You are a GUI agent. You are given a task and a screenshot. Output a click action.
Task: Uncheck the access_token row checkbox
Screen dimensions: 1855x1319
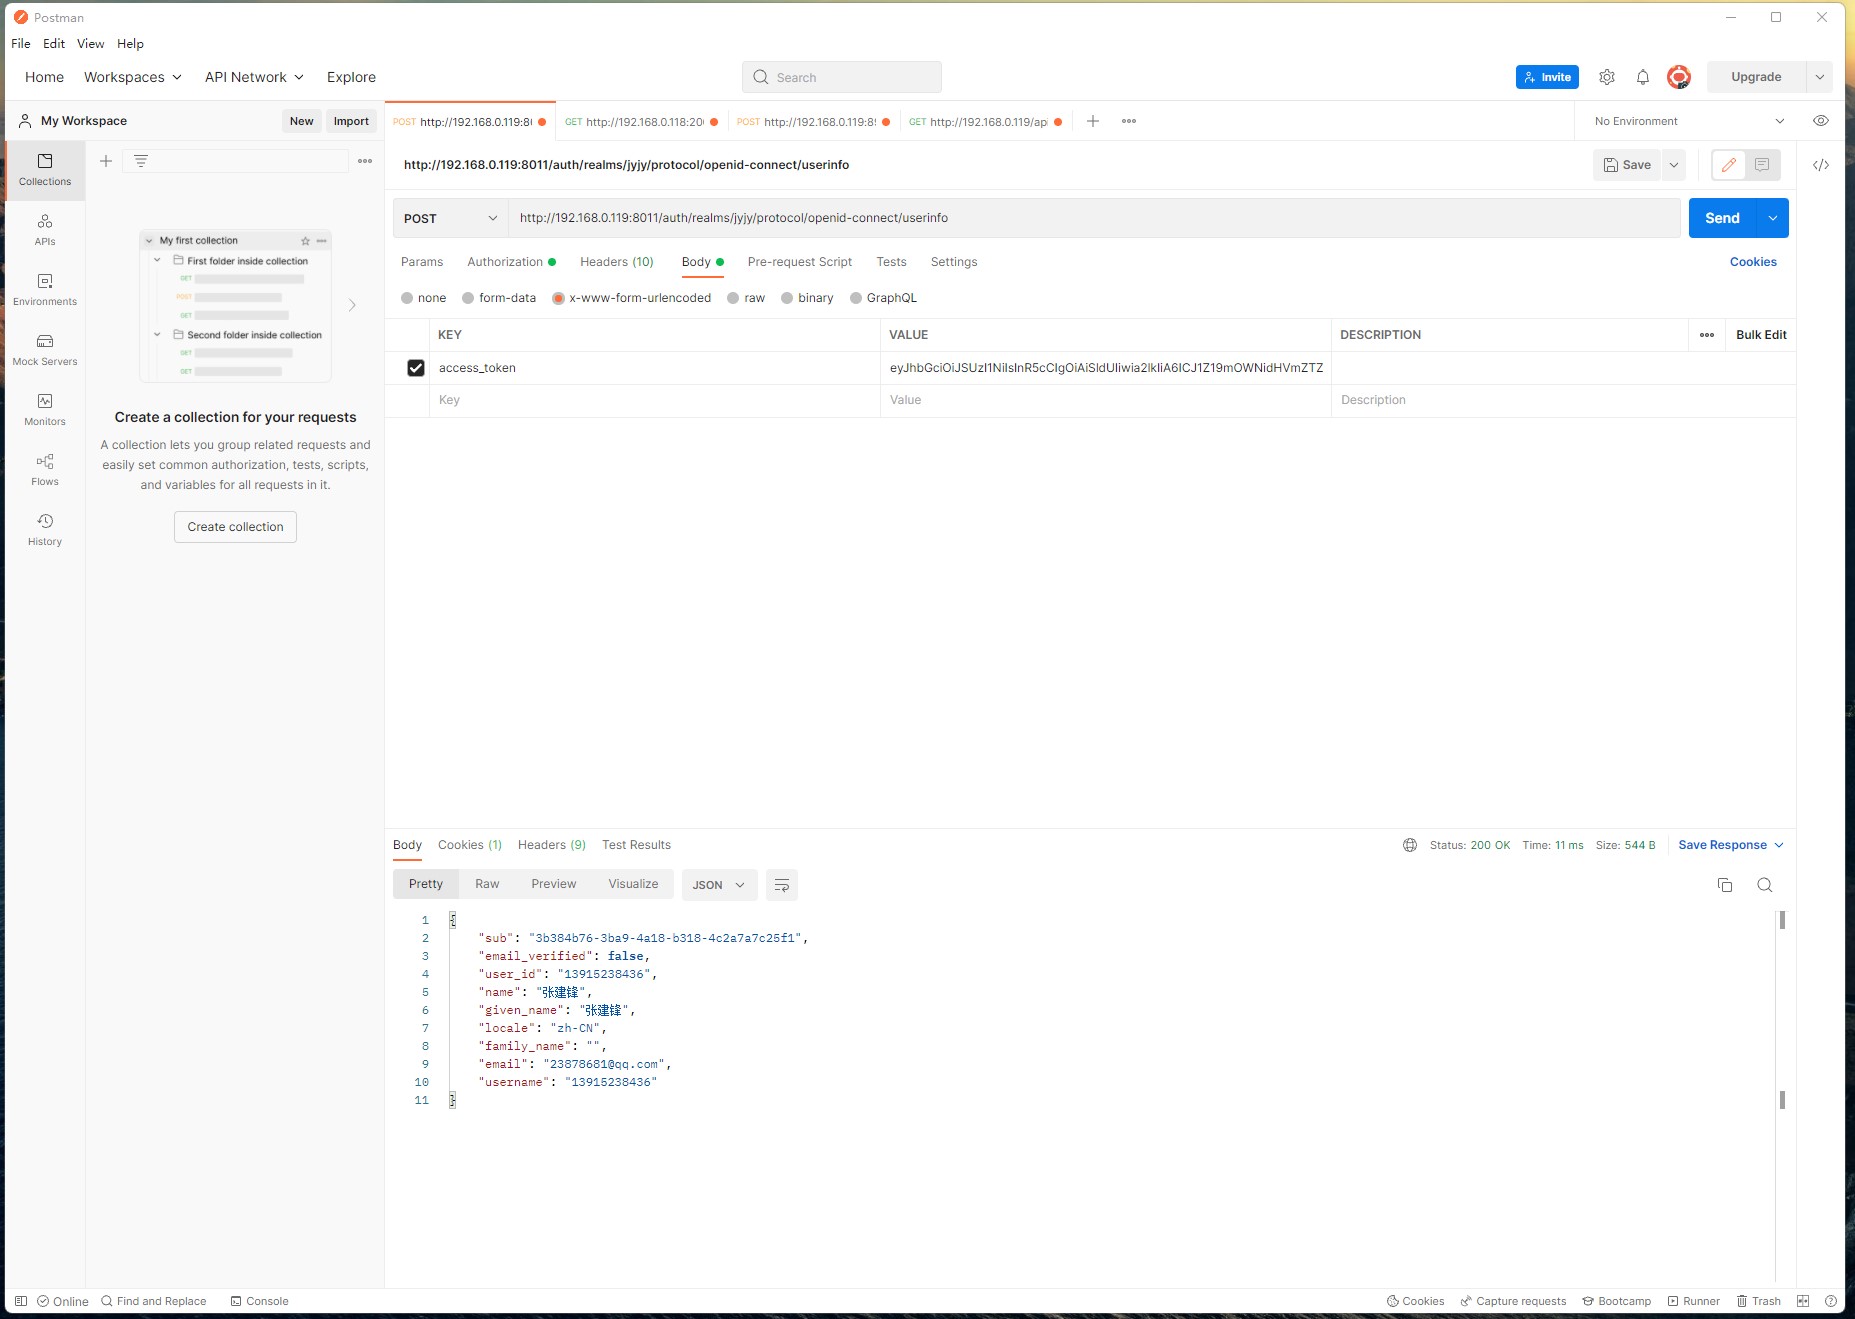pos(416,368)
